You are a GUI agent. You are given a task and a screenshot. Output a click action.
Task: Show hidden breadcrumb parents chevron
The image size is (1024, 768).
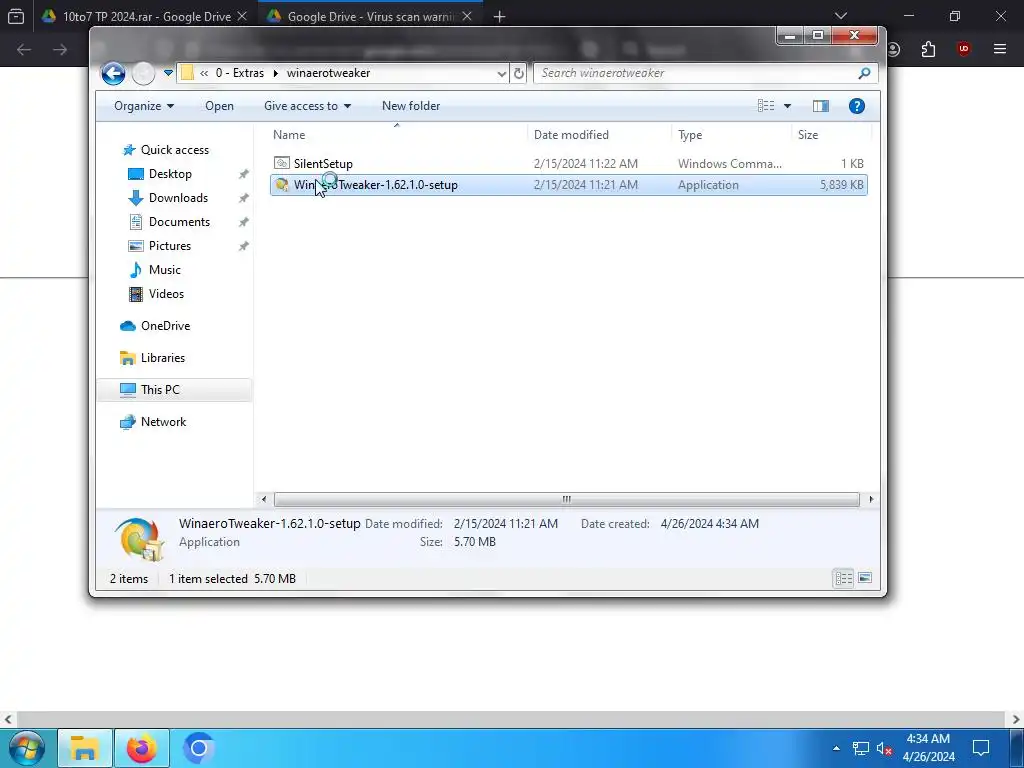(204, 73)
